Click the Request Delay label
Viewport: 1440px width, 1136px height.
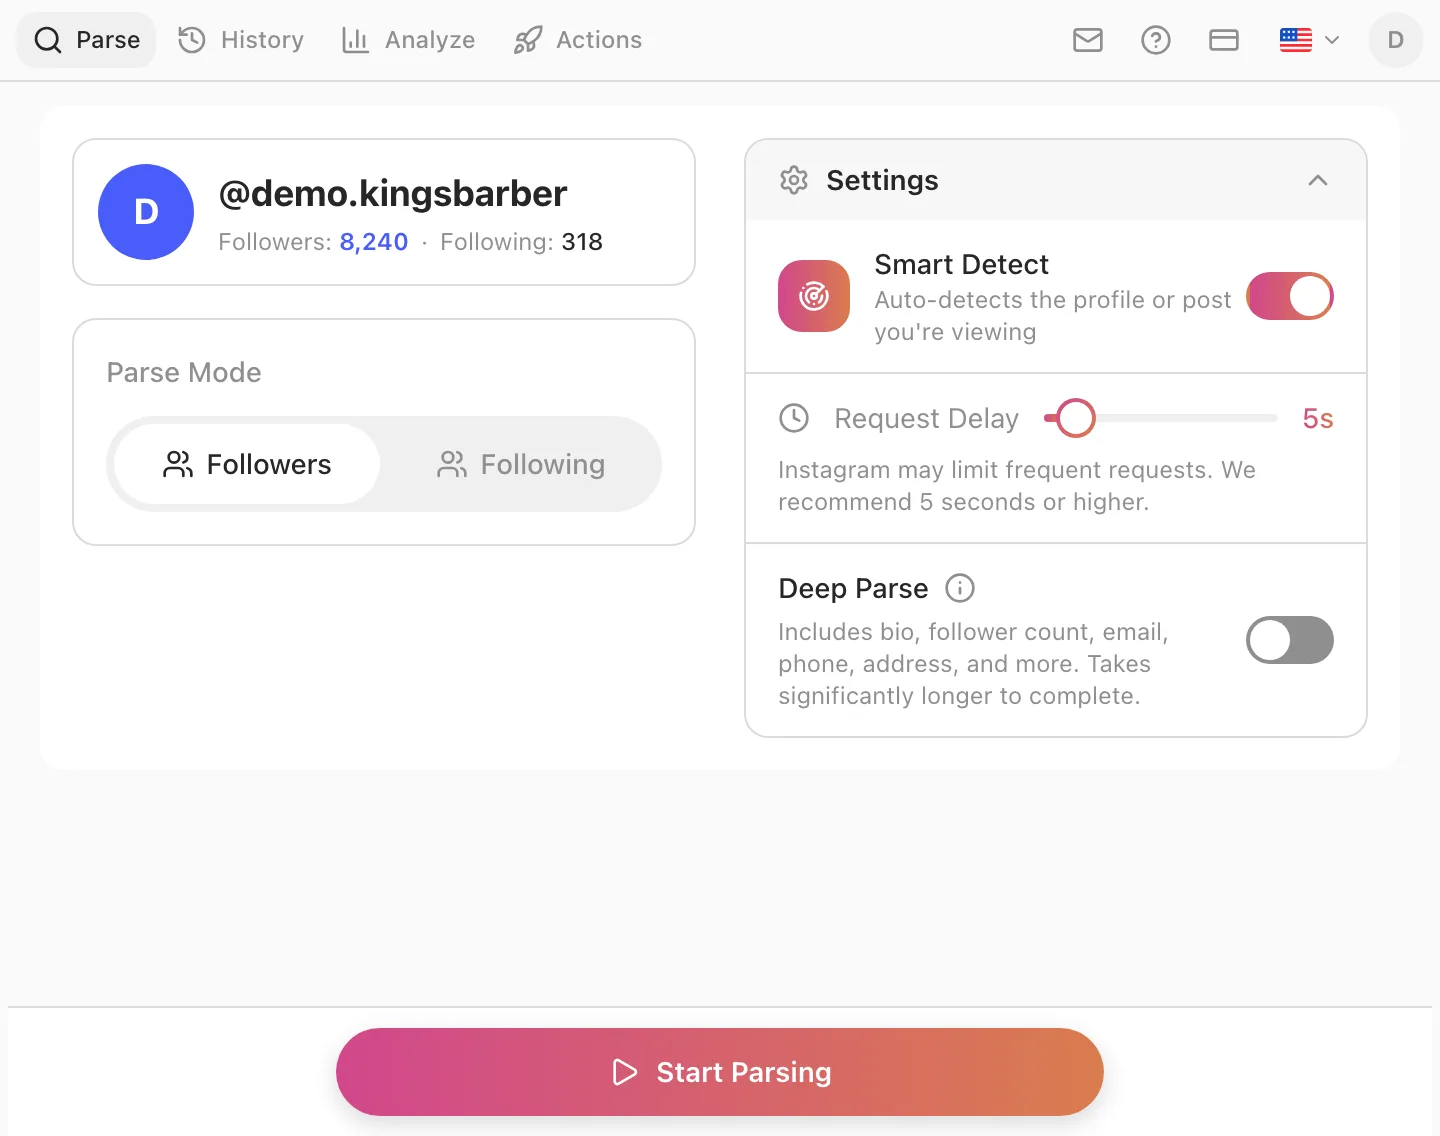926,418
